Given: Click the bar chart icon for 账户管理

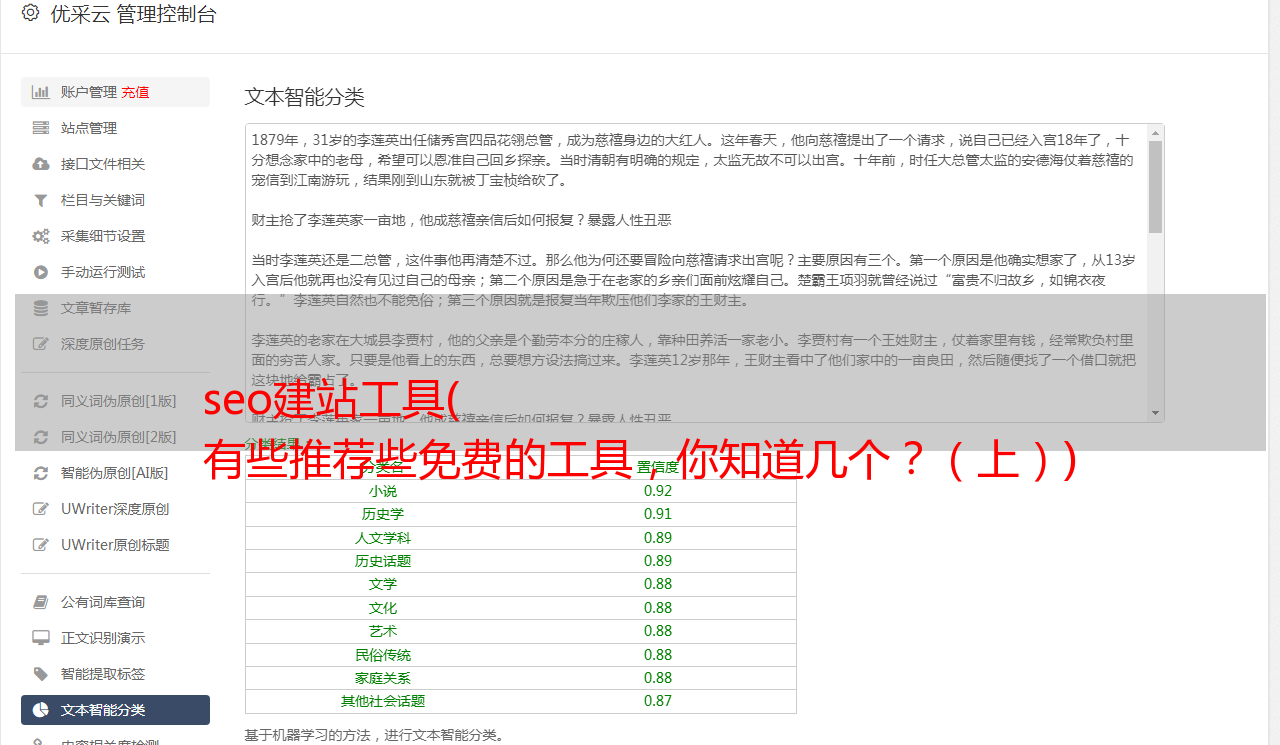Looking at the screenshot, I should point(41,92).
